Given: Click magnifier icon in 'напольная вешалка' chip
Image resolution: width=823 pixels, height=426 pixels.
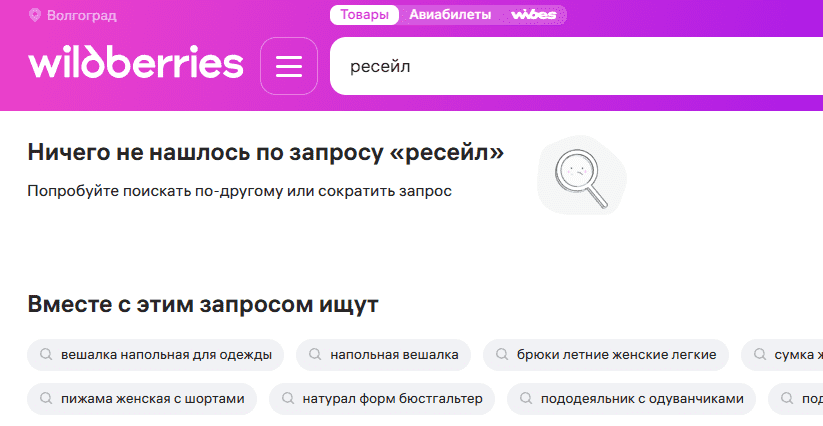Looking at the screenshot, I should [x=315, y=355].
